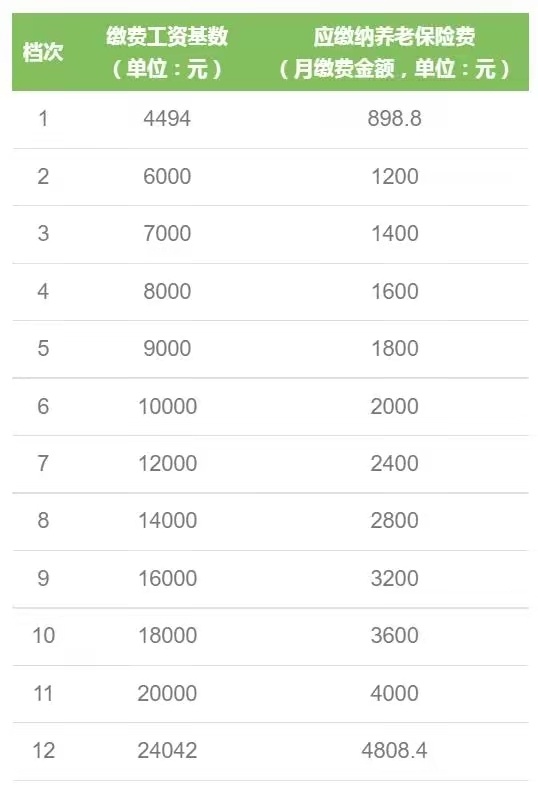Click the 档次 column header
Screen dimensions: 538x786
pyautogui.click(x=43, y=52)
